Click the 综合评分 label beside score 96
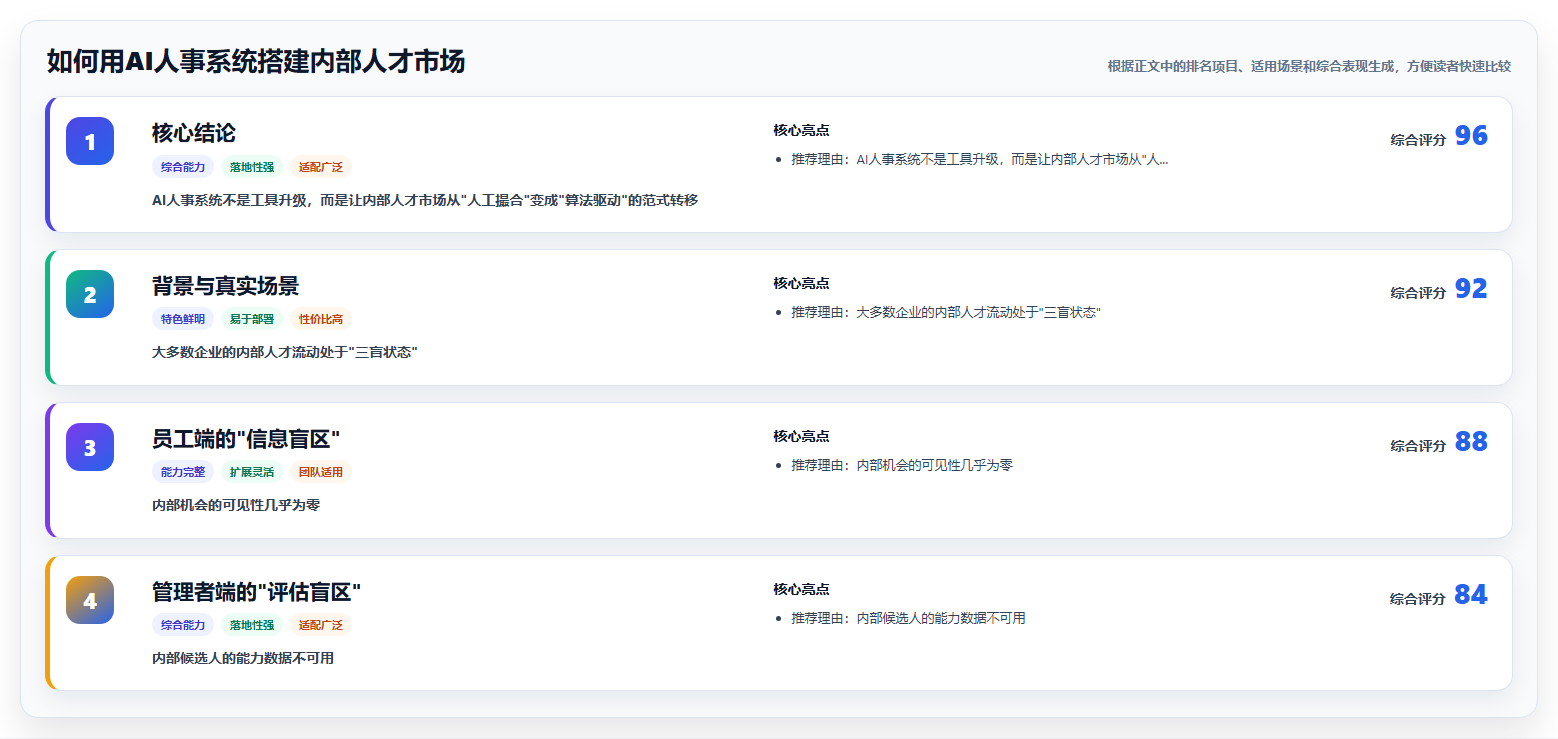This screenshot has height=739, width=1558. (1418, 140)
